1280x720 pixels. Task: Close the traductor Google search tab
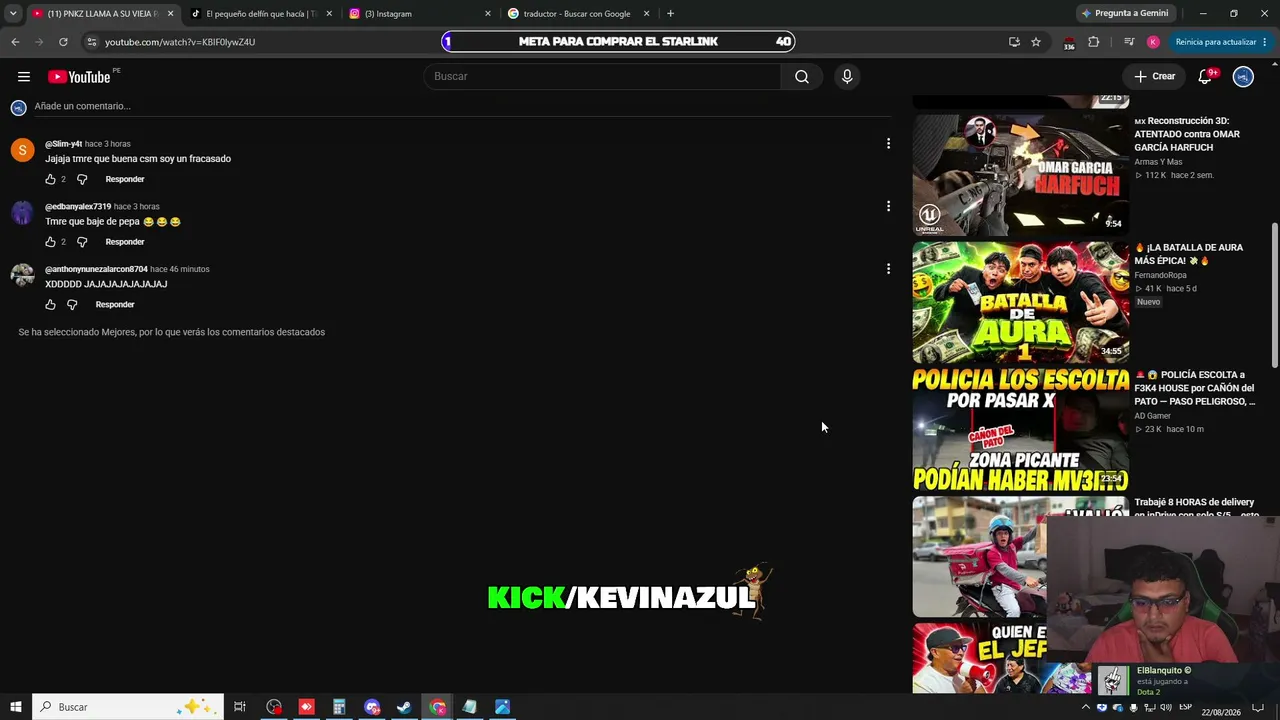pyautogui.click(x=646, y=14)
